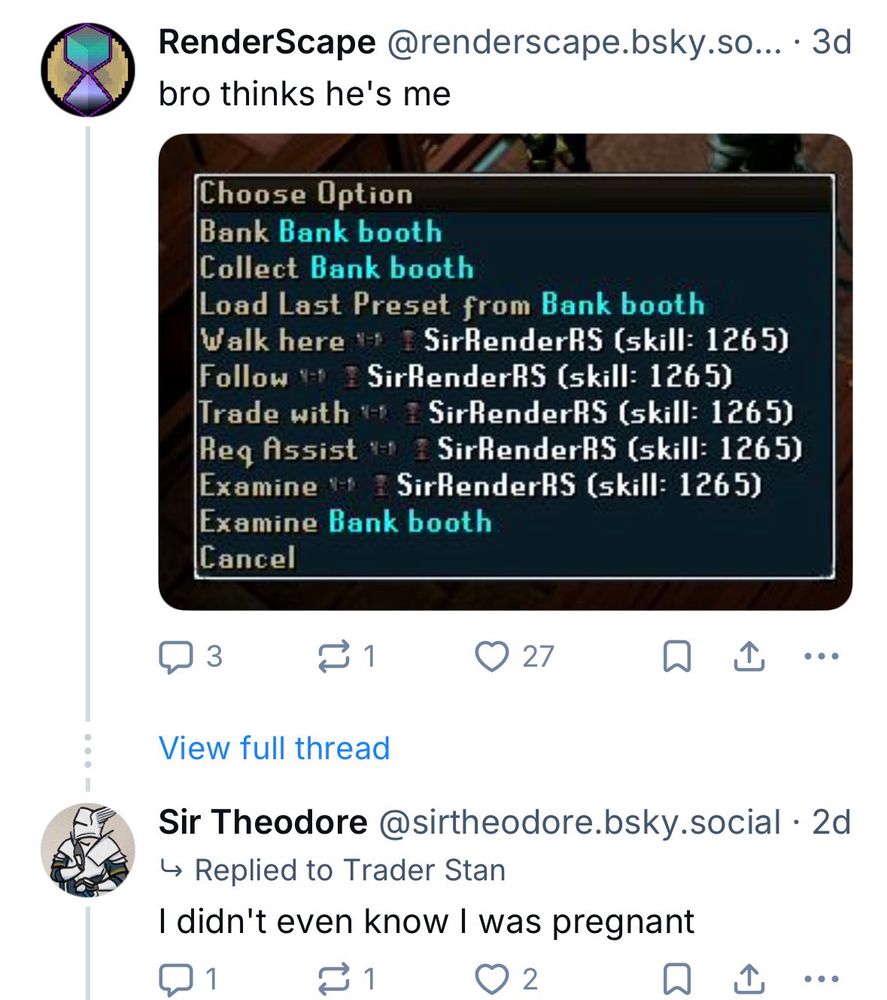Expand the collapsed thread dots indicator
887x1000 pixels.
pos(88,750)
